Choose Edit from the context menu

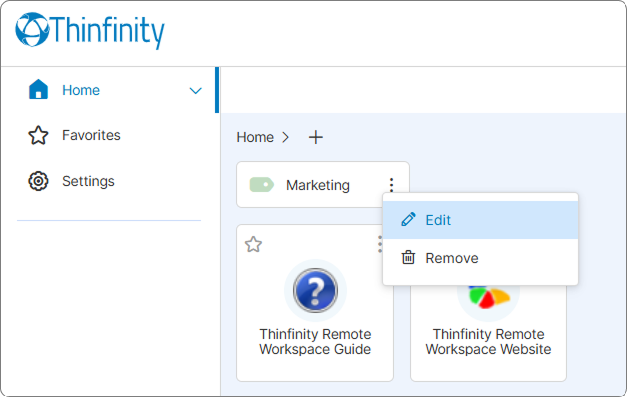[x=480, y=220]
